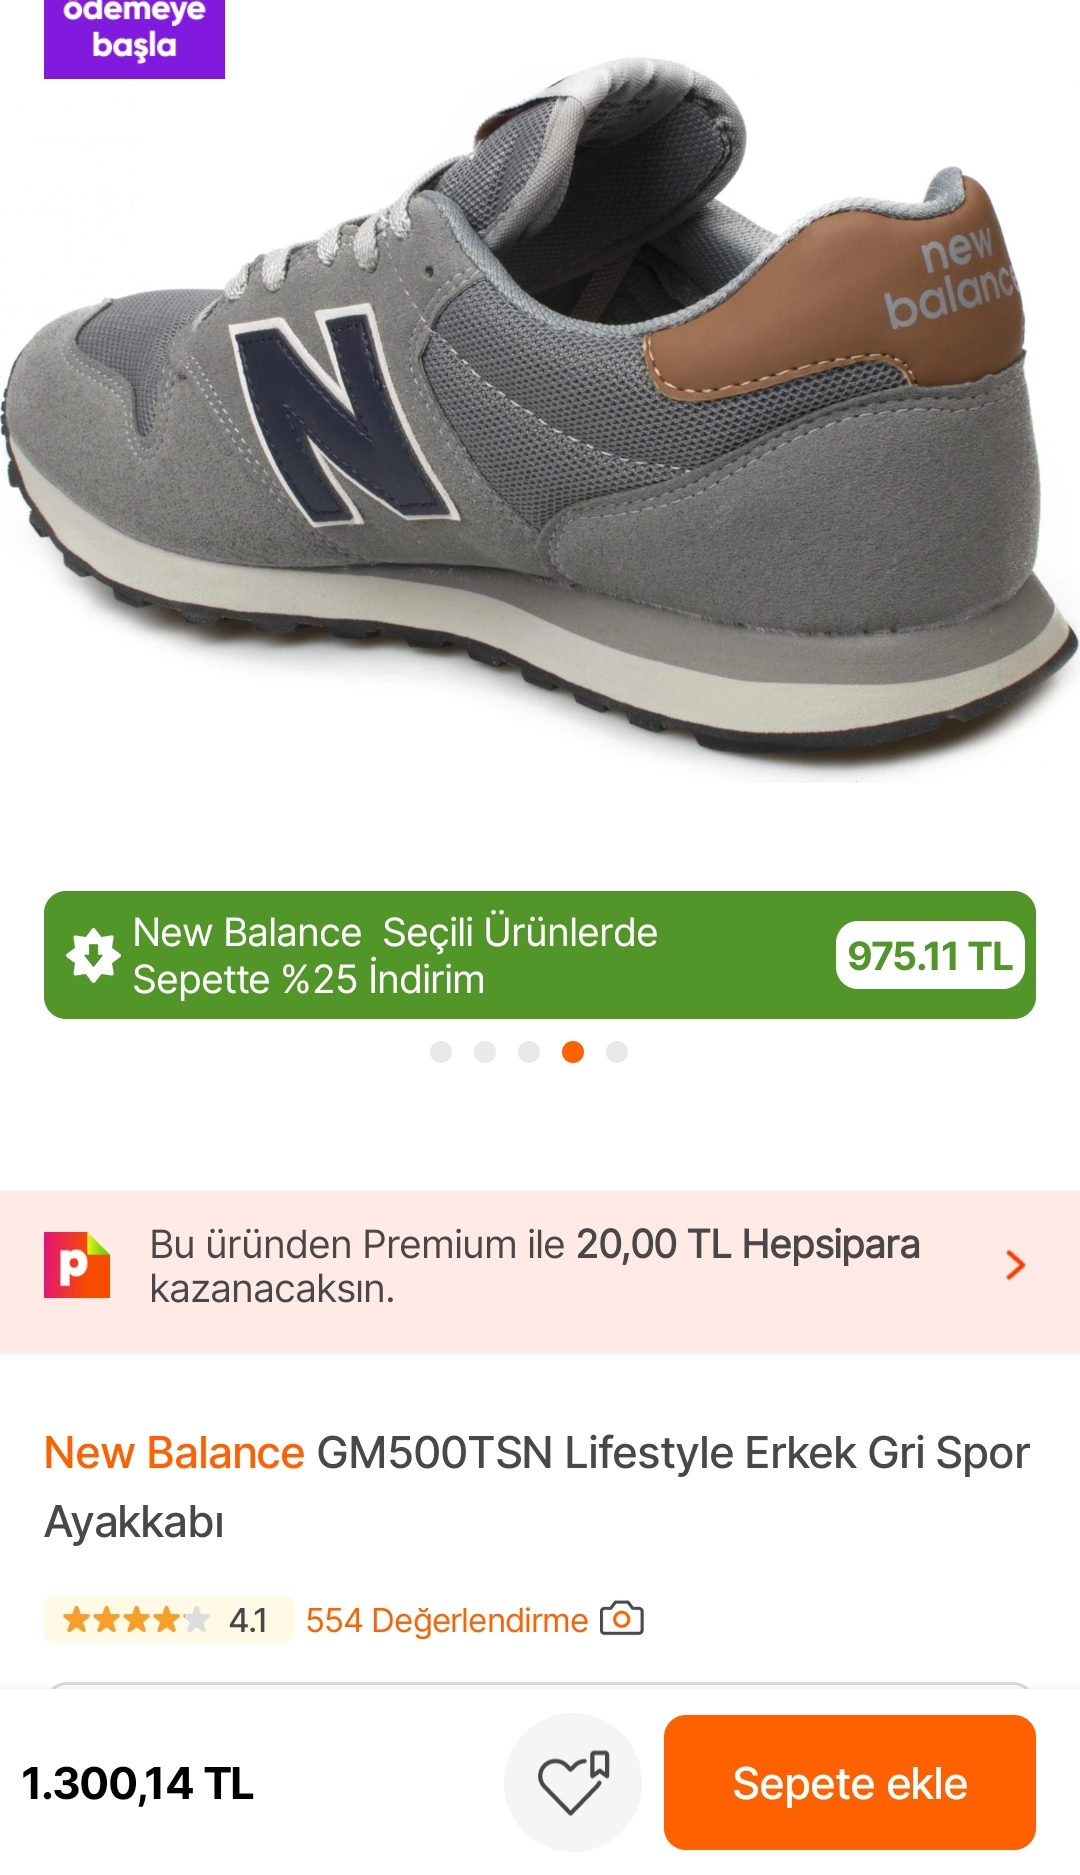The image size is (1080, 1875).
Task: Go to fifth product image dot
Action: pyautogui.click(x=617, y=1052)
